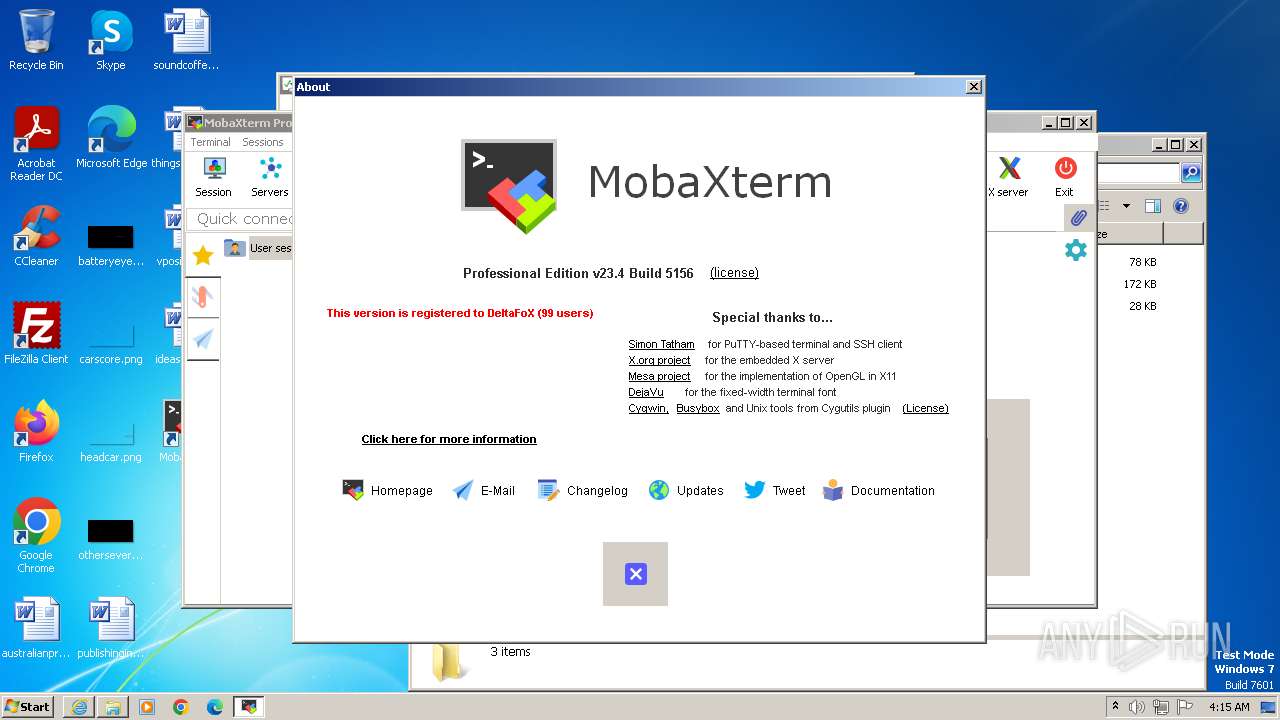Open the (License) link after Cygutils plugin
The image size is (1280, 720).
pos(925,408)
